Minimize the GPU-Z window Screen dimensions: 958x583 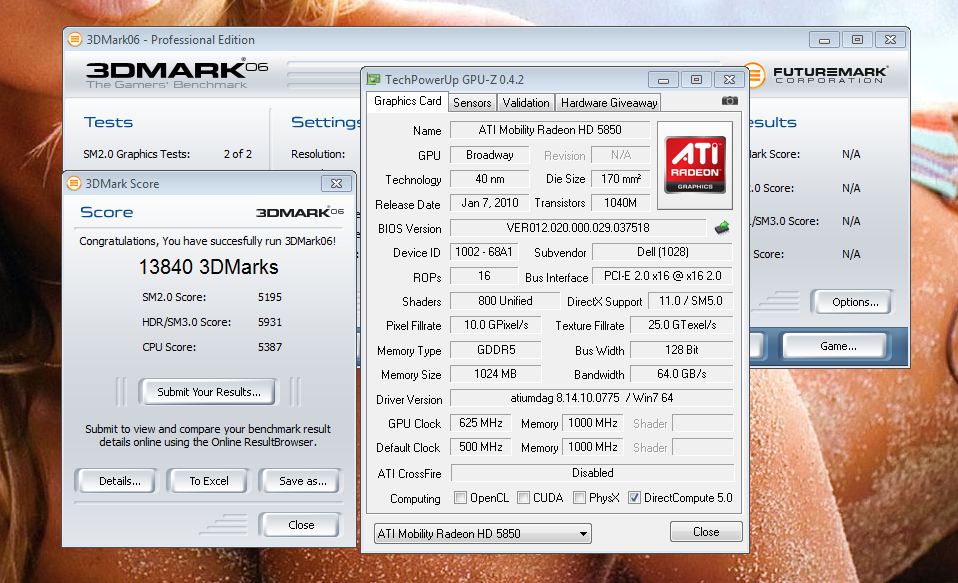click(x=664, y=79)
